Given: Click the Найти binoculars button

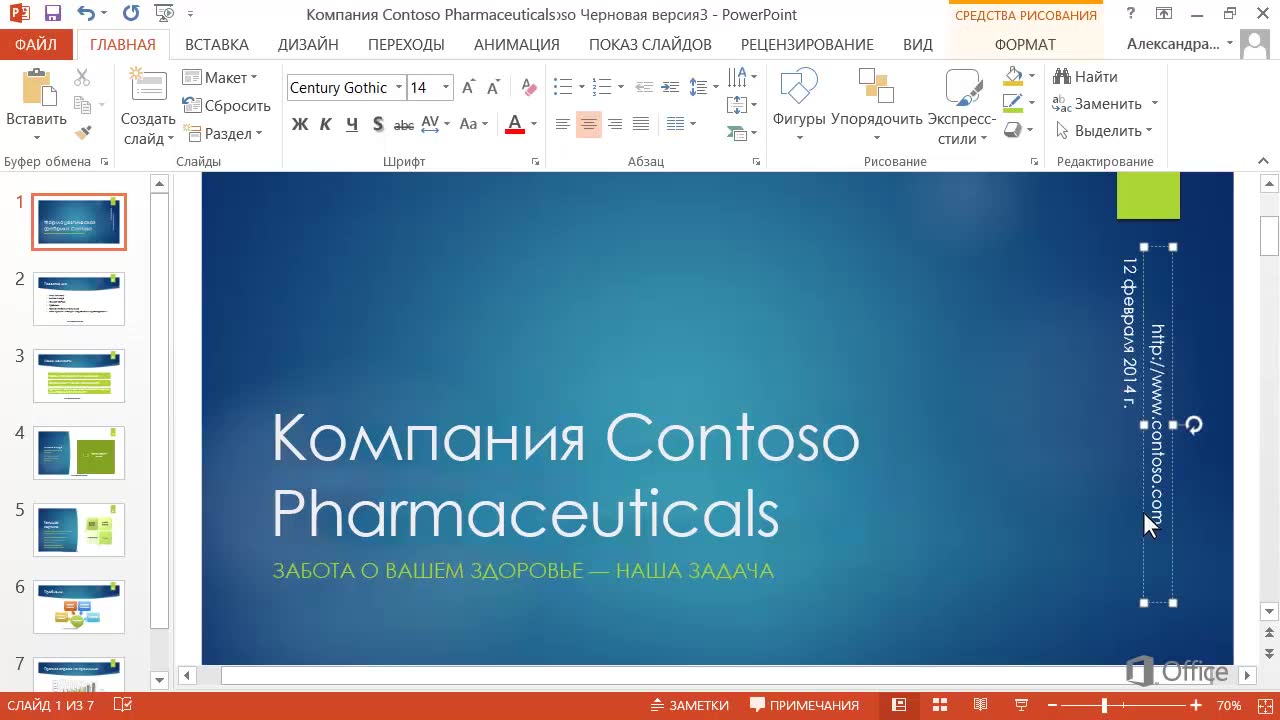Looking at the screenshot, I should (x=1085, y=77).
